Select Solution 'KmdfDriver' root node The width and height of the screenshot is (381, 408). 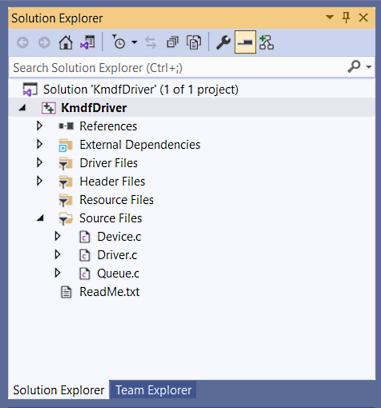pyautogui.click(x=141, y=90)
